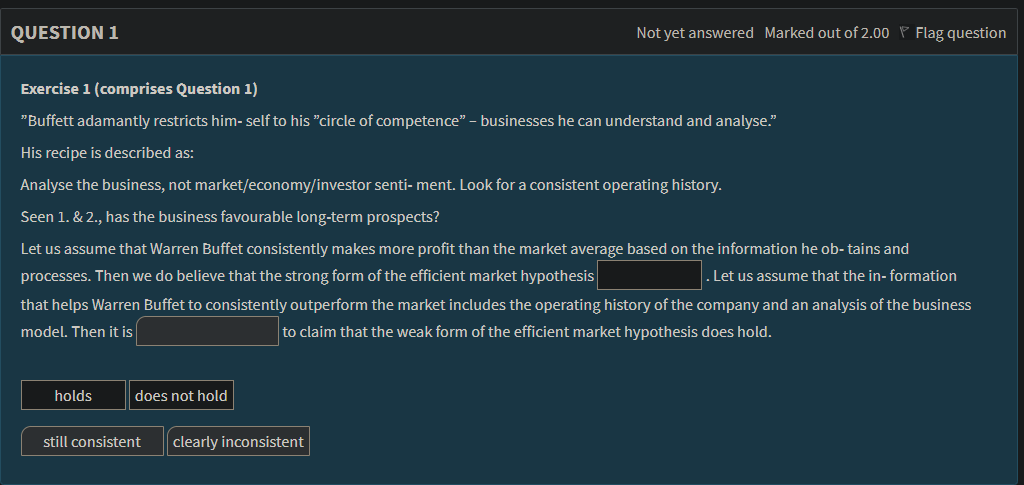This screenshot has height=485, width=1024.
Task: Click the line starting 'Let us assume that Warren Buffet consistently'
Action: click(464, 248)
